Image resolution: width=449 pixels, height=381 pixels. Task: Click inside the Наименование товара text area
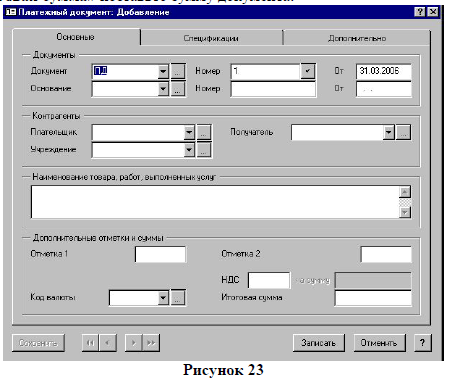(215, 202)
